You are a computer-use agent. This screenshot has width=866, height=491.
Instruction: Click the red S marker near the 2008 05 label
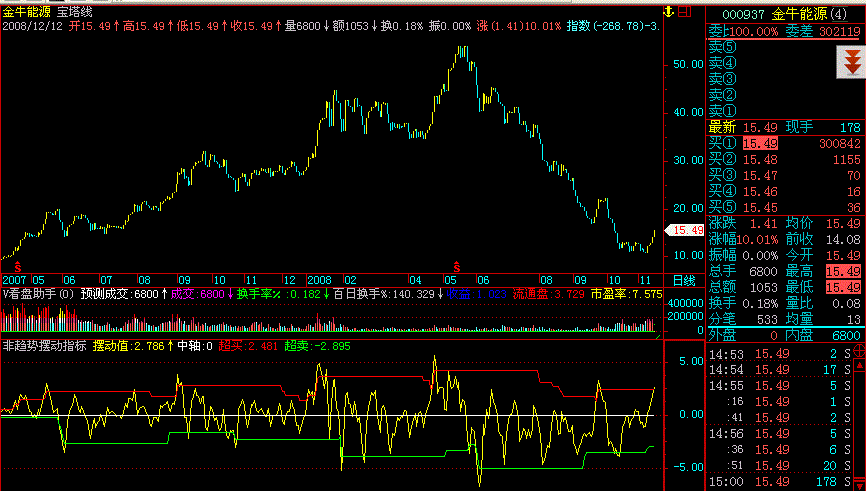click(x=457, y=267)
